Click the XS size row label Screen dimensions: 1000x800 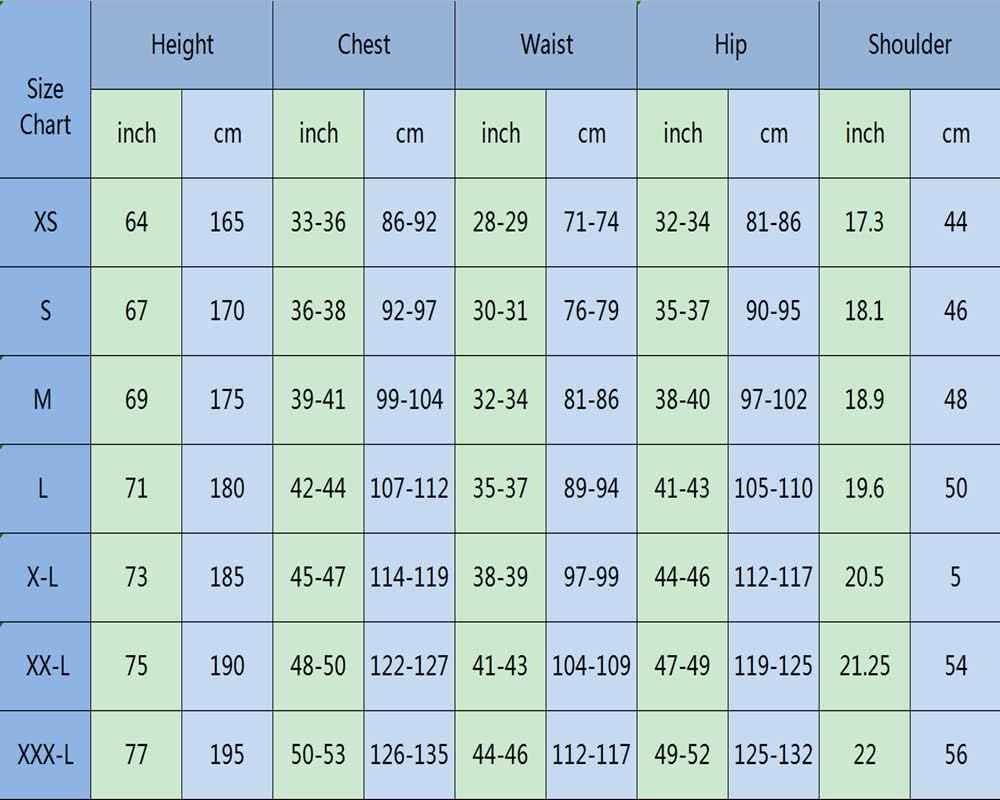click(45, 222)
